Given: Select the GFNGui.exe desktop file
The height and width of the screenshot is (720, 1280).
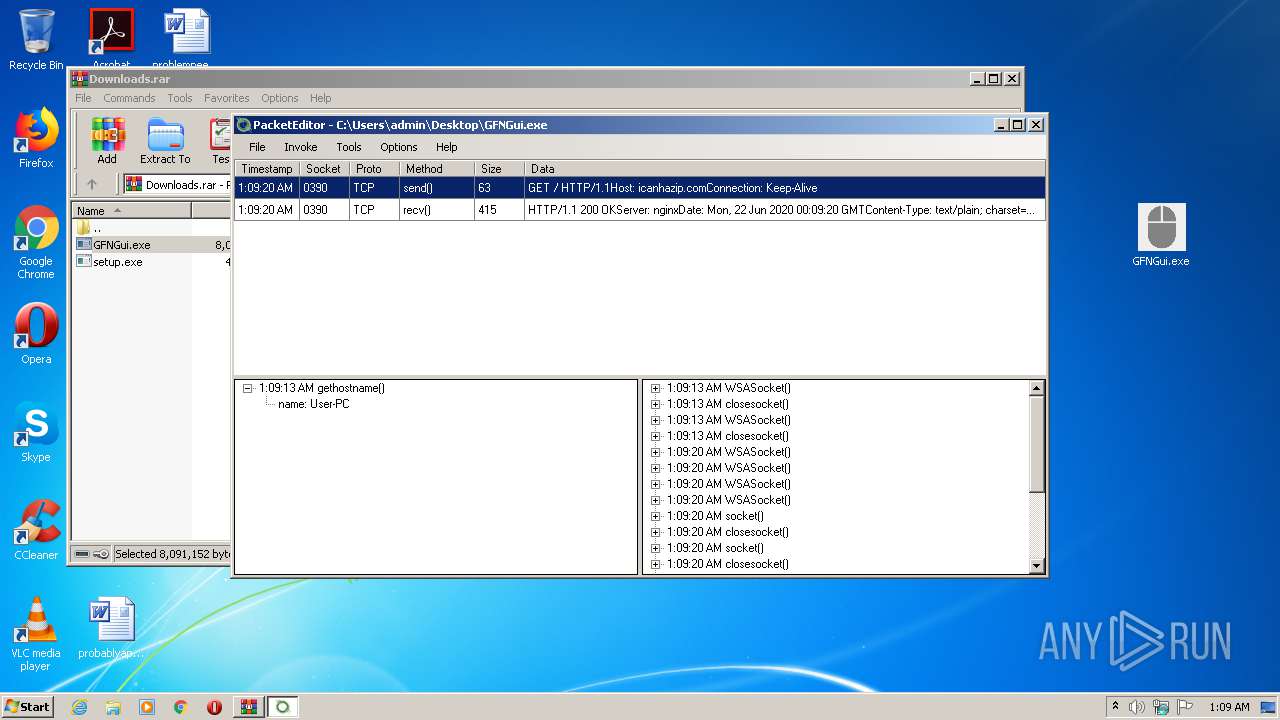Looking at the screenshot, I should [1161, 235].
